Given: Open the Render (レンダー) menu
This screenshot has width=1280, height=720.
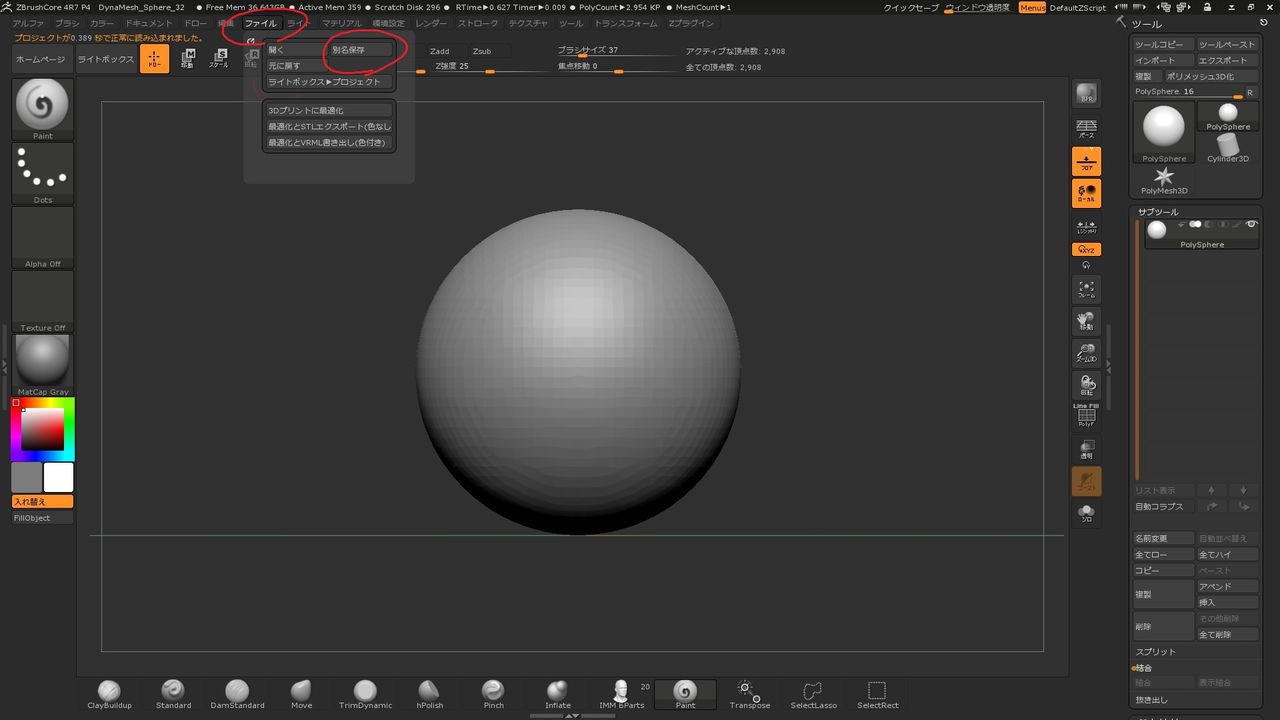Looking at the screenshot, I should 431,23.
